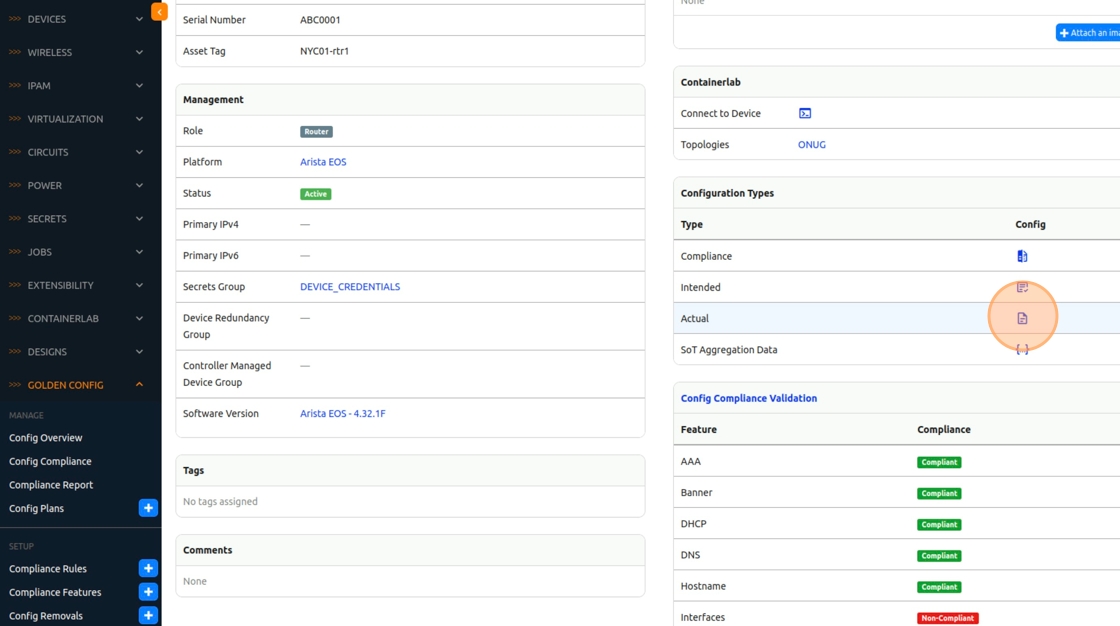Open the ONUG topology link
Viewport: 1120px width, 626px height.
(811, 145)
